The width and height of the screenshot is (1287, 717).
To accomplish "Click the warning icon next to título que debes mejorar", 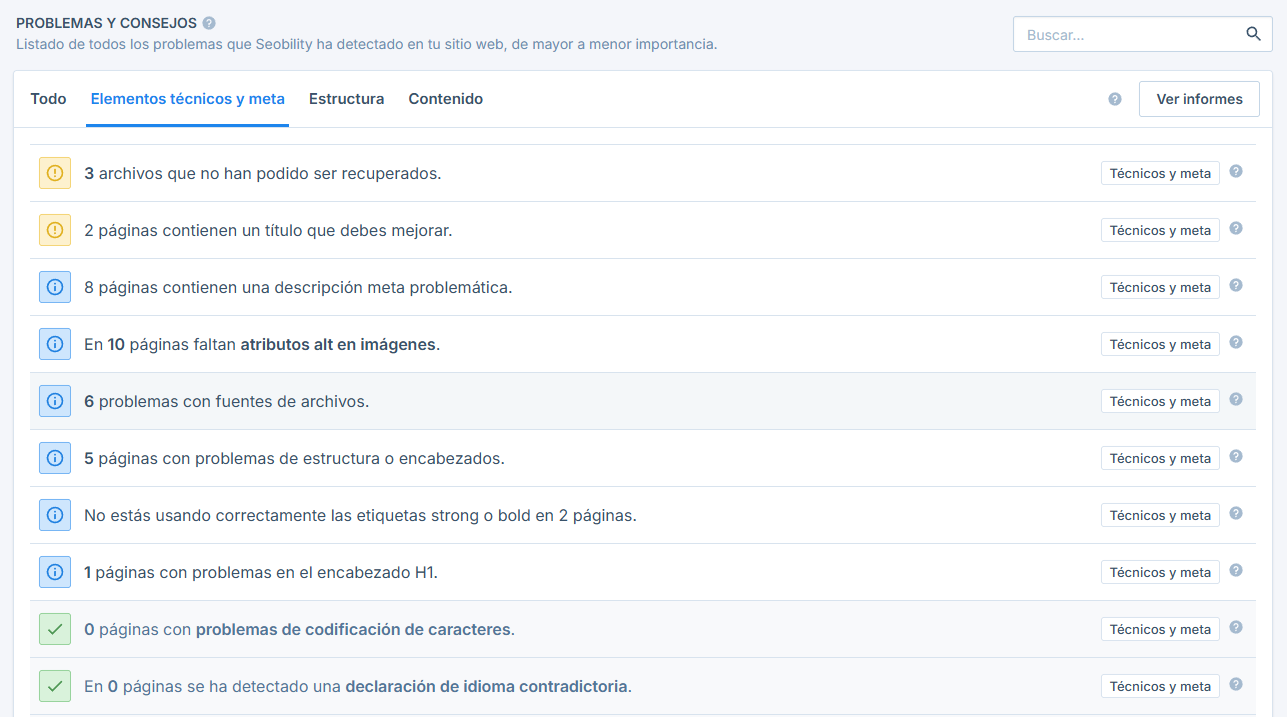I will pyautogui.click(x=54, y=229).
